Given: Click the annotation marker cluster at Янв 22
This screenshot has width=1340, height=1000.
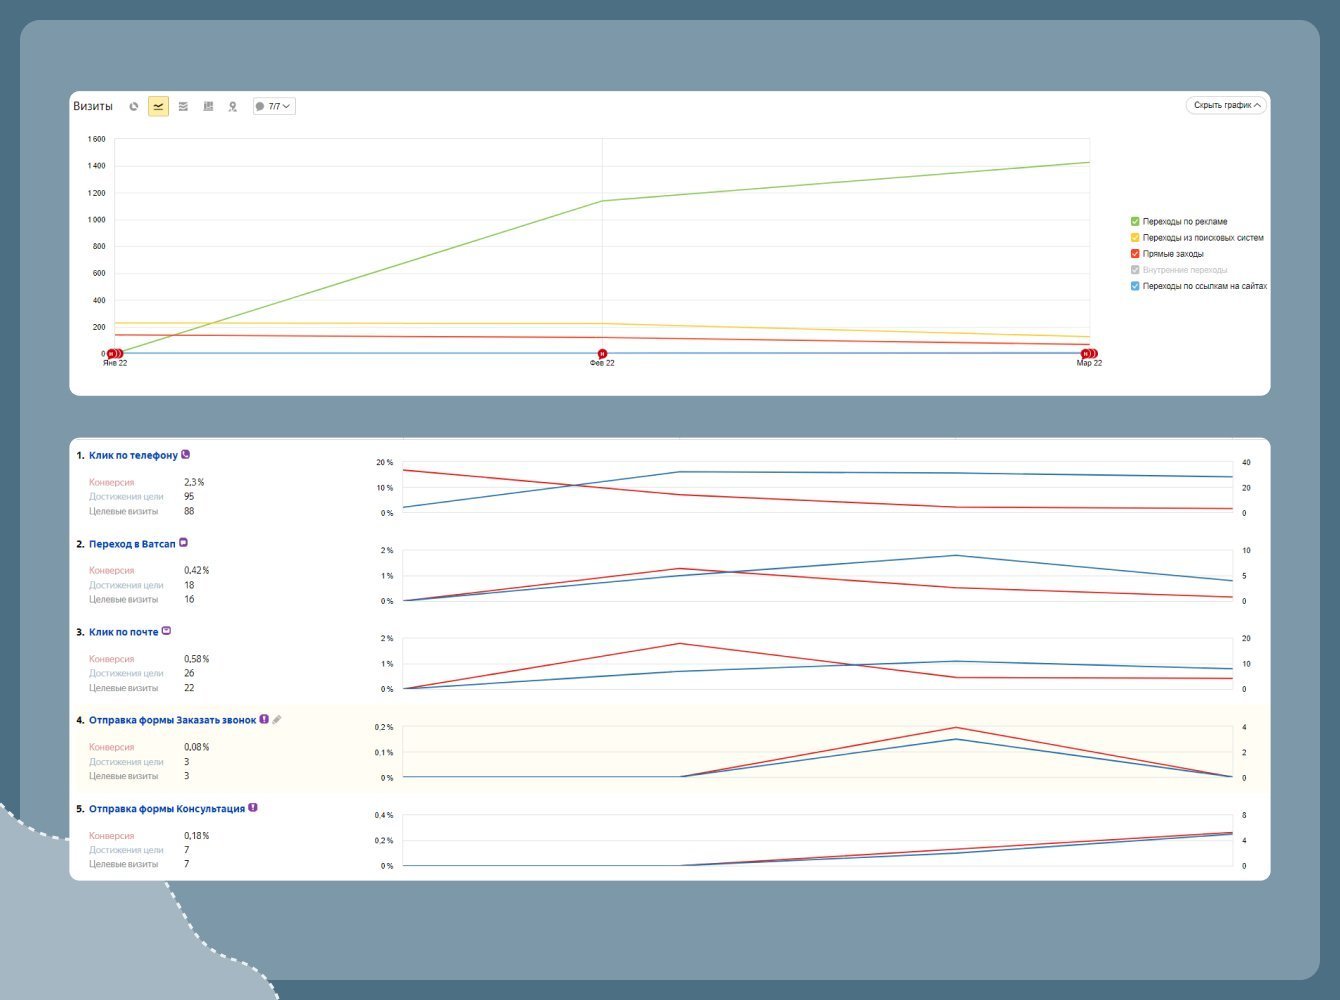Looking at the screenshot, I should pos(114,353).
